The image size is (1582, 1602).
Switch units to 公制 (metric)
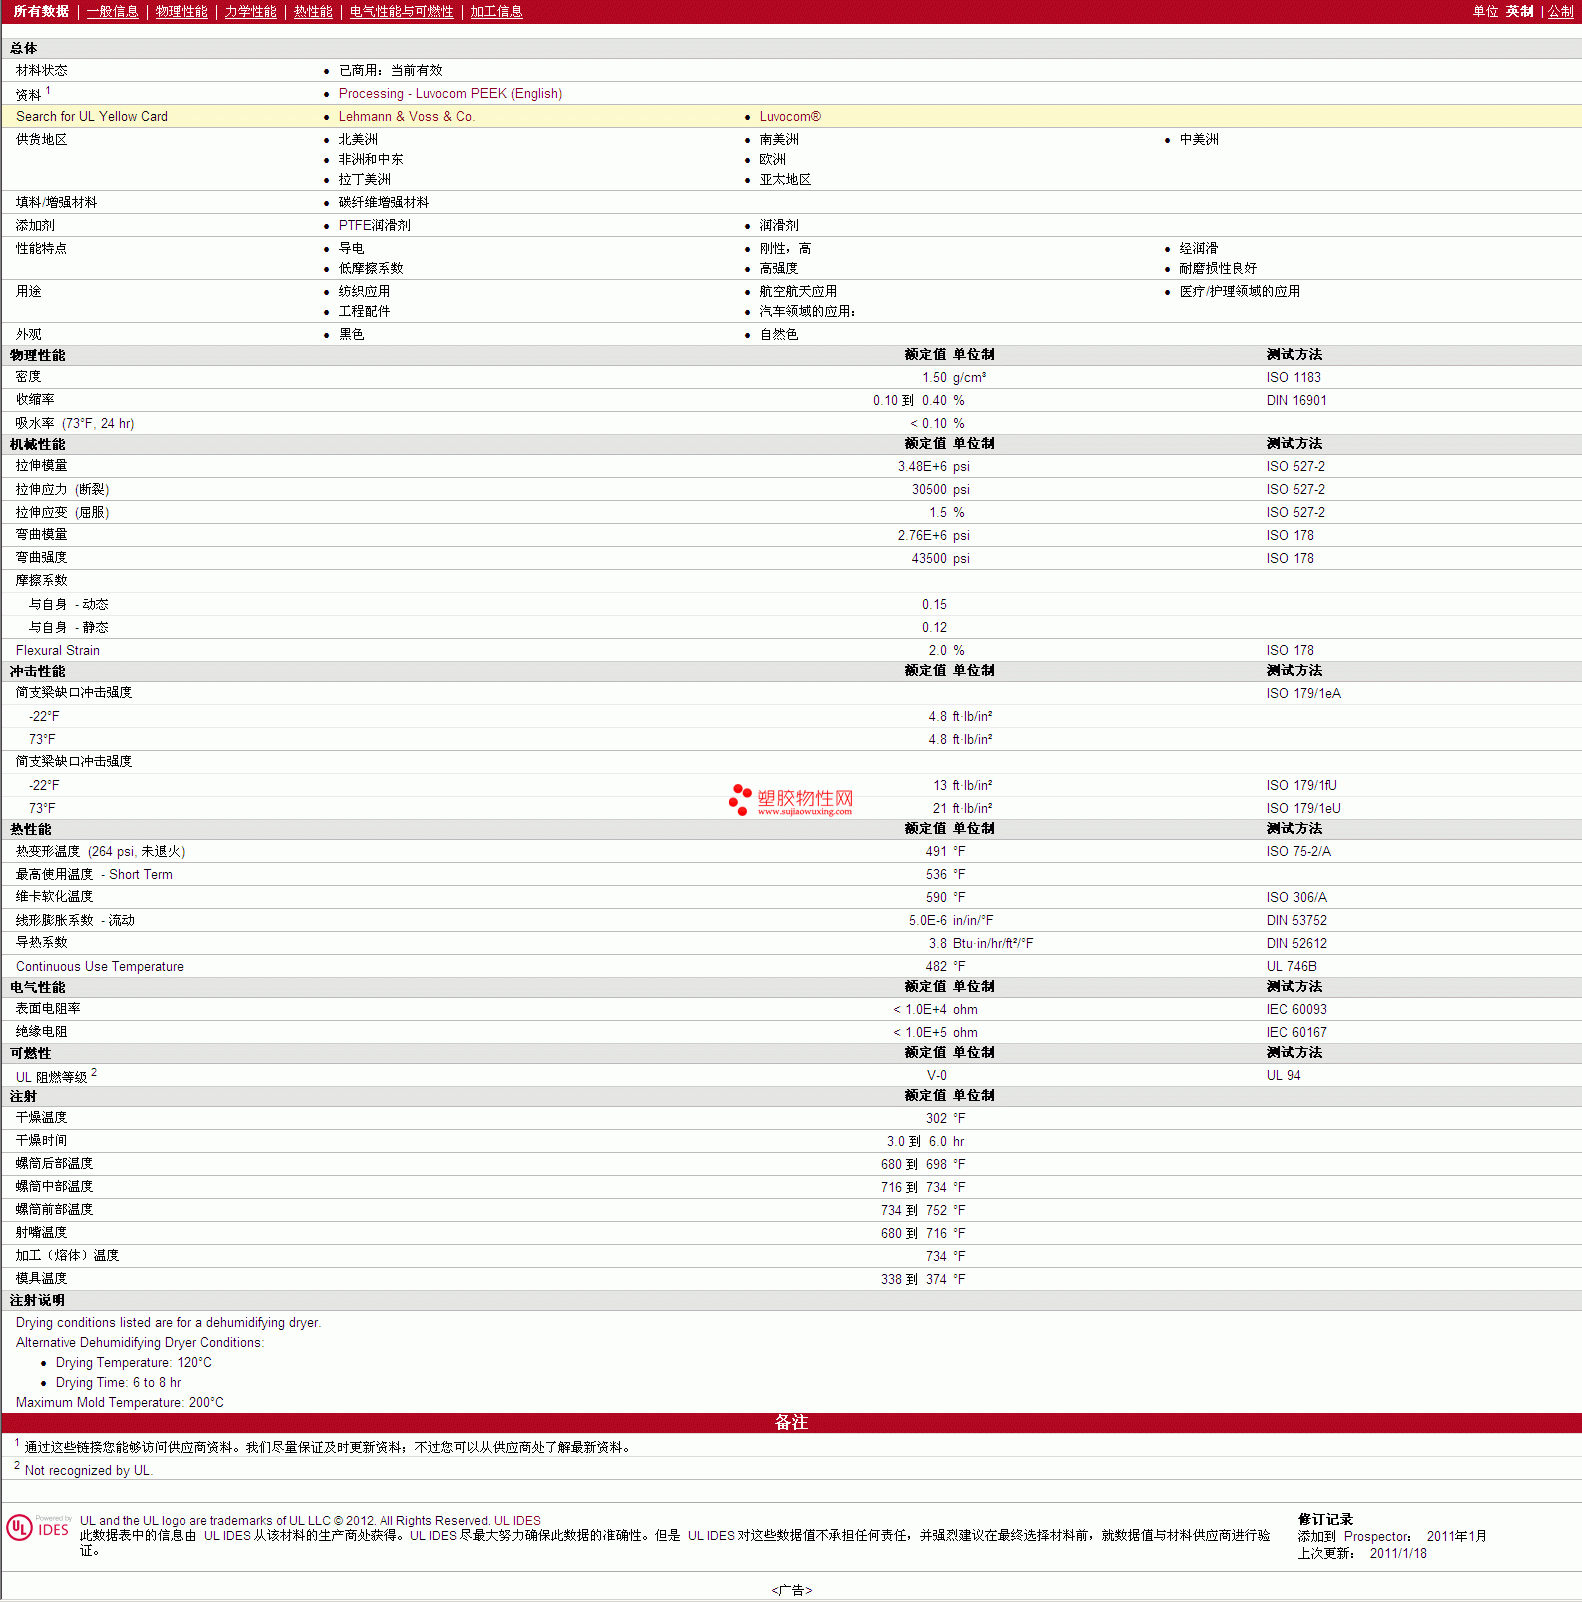pyautogui.click(x=1560, y=12)
